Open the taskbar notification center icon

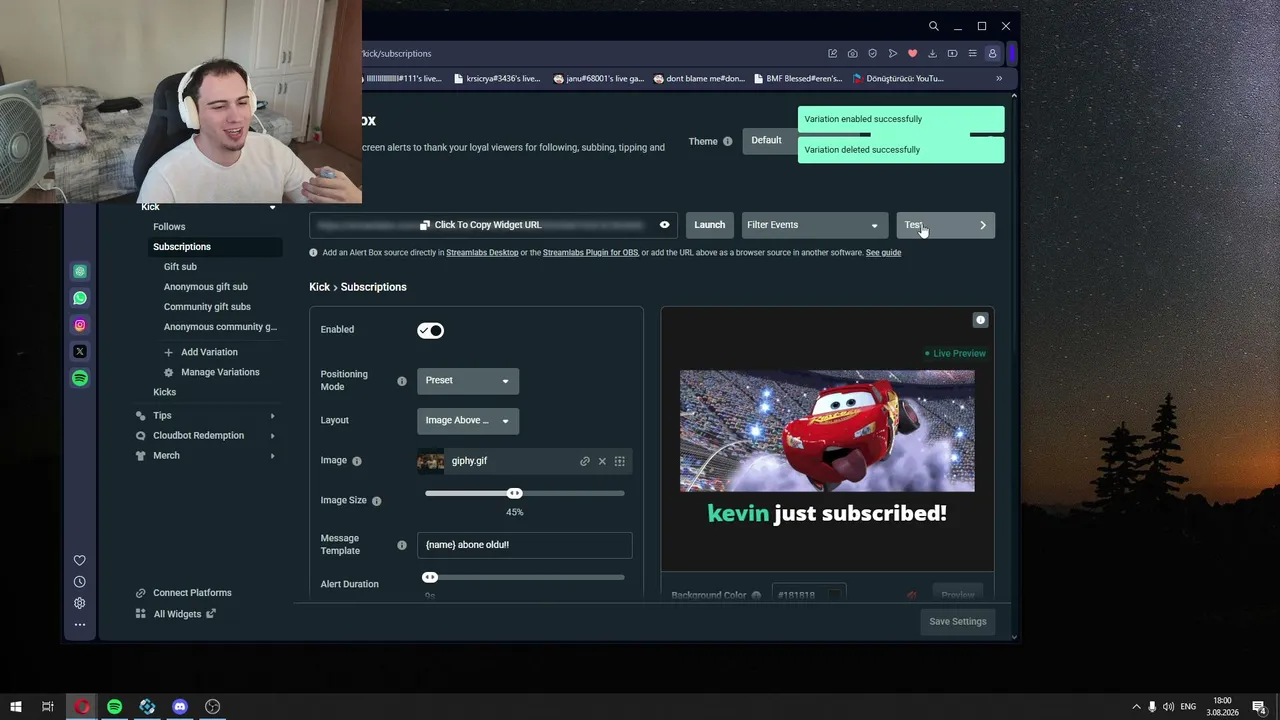1259,707
